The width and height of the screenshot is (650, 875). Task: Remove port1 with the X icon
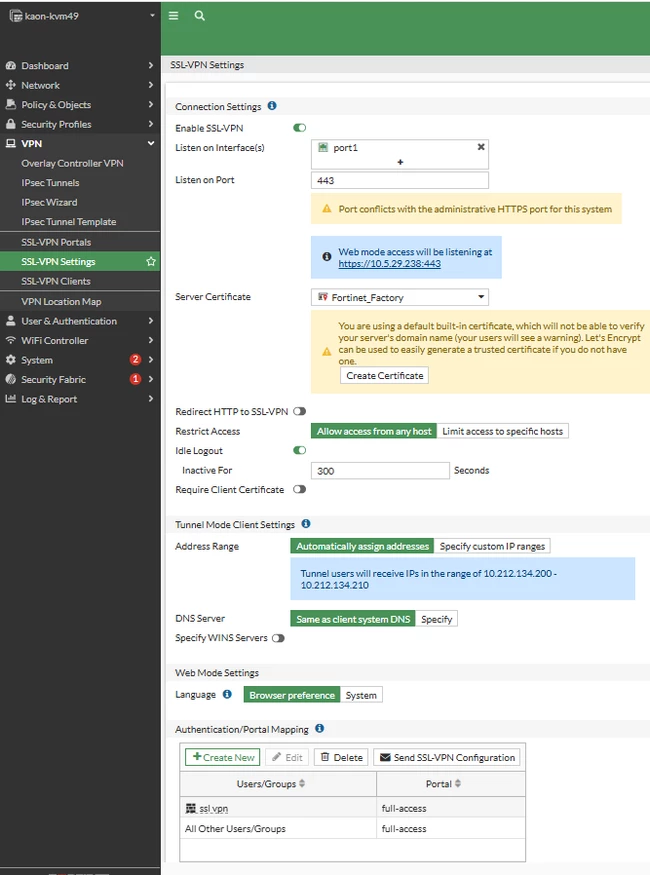(481, 147)
